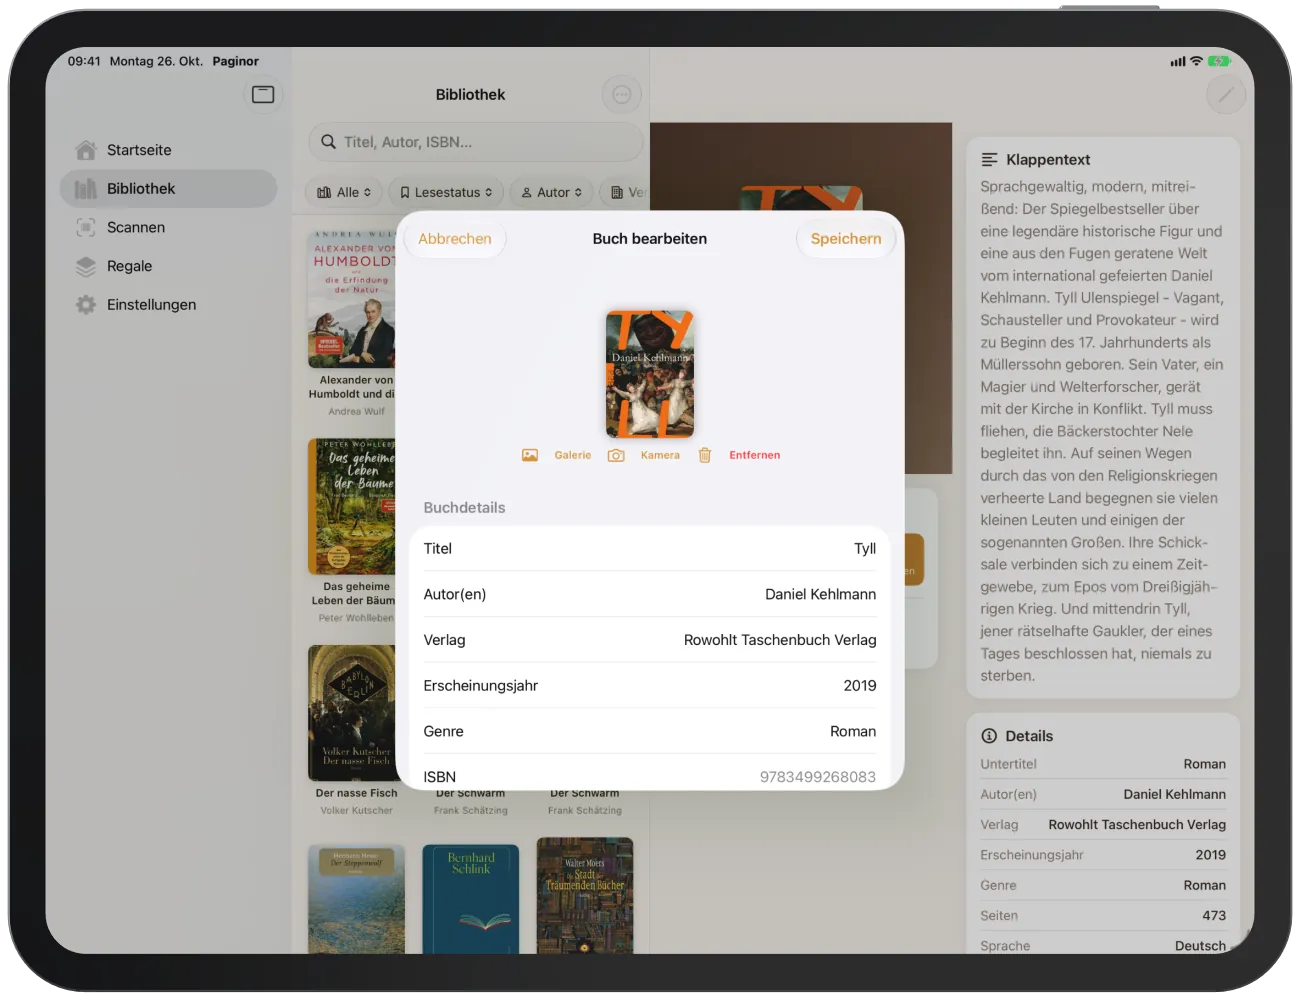
Task: Open the Lesestatus filter dropdown
Action: (446, 192)
